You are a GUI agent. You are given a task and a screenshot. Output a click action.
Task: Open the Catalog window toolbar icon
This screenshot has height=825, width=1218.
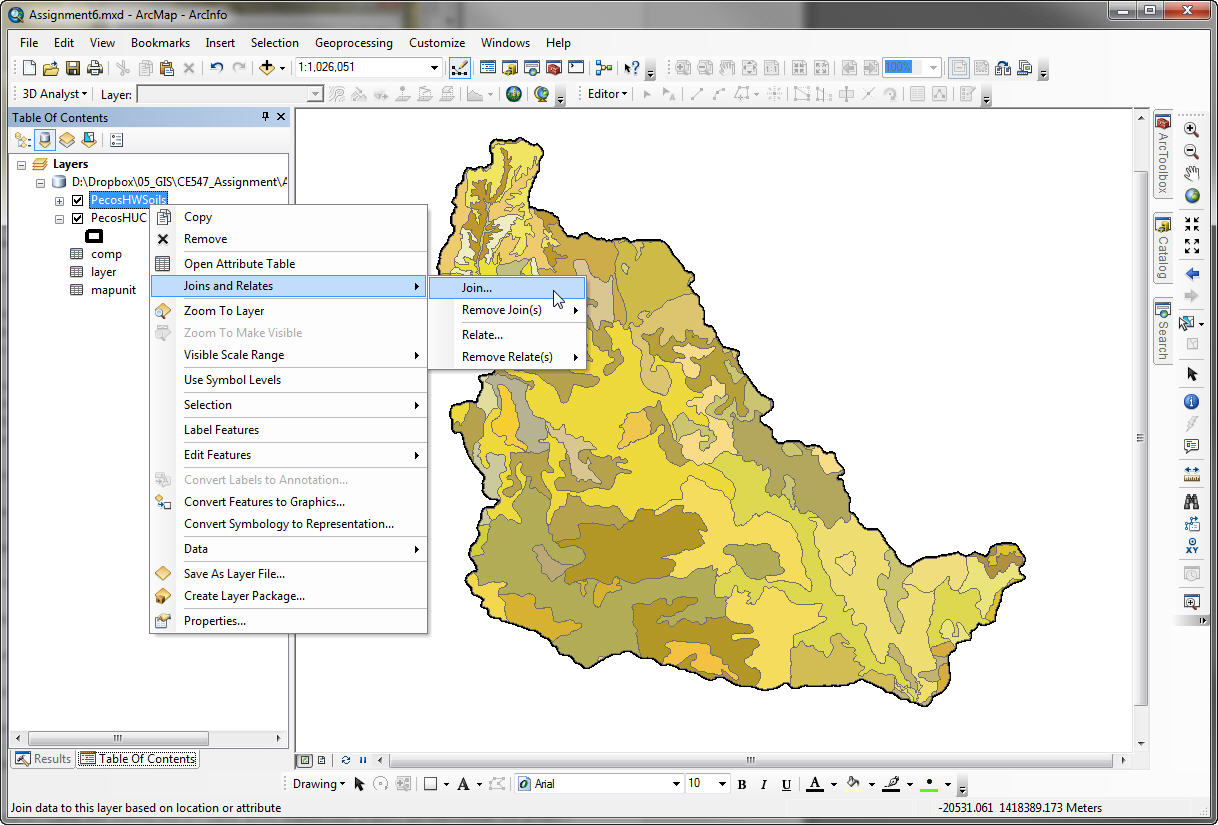[x=510, y=68]
